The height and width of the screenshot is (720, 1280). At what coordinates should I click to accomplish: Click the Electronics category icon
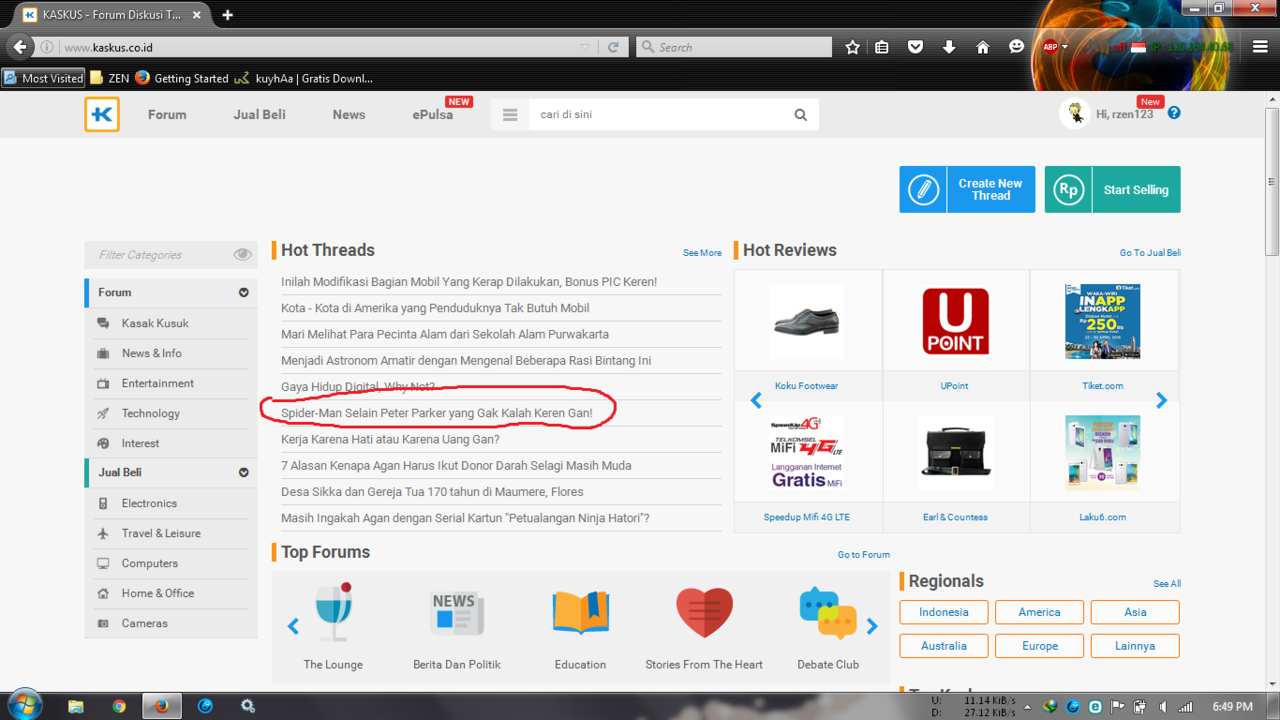coord(103,503)
